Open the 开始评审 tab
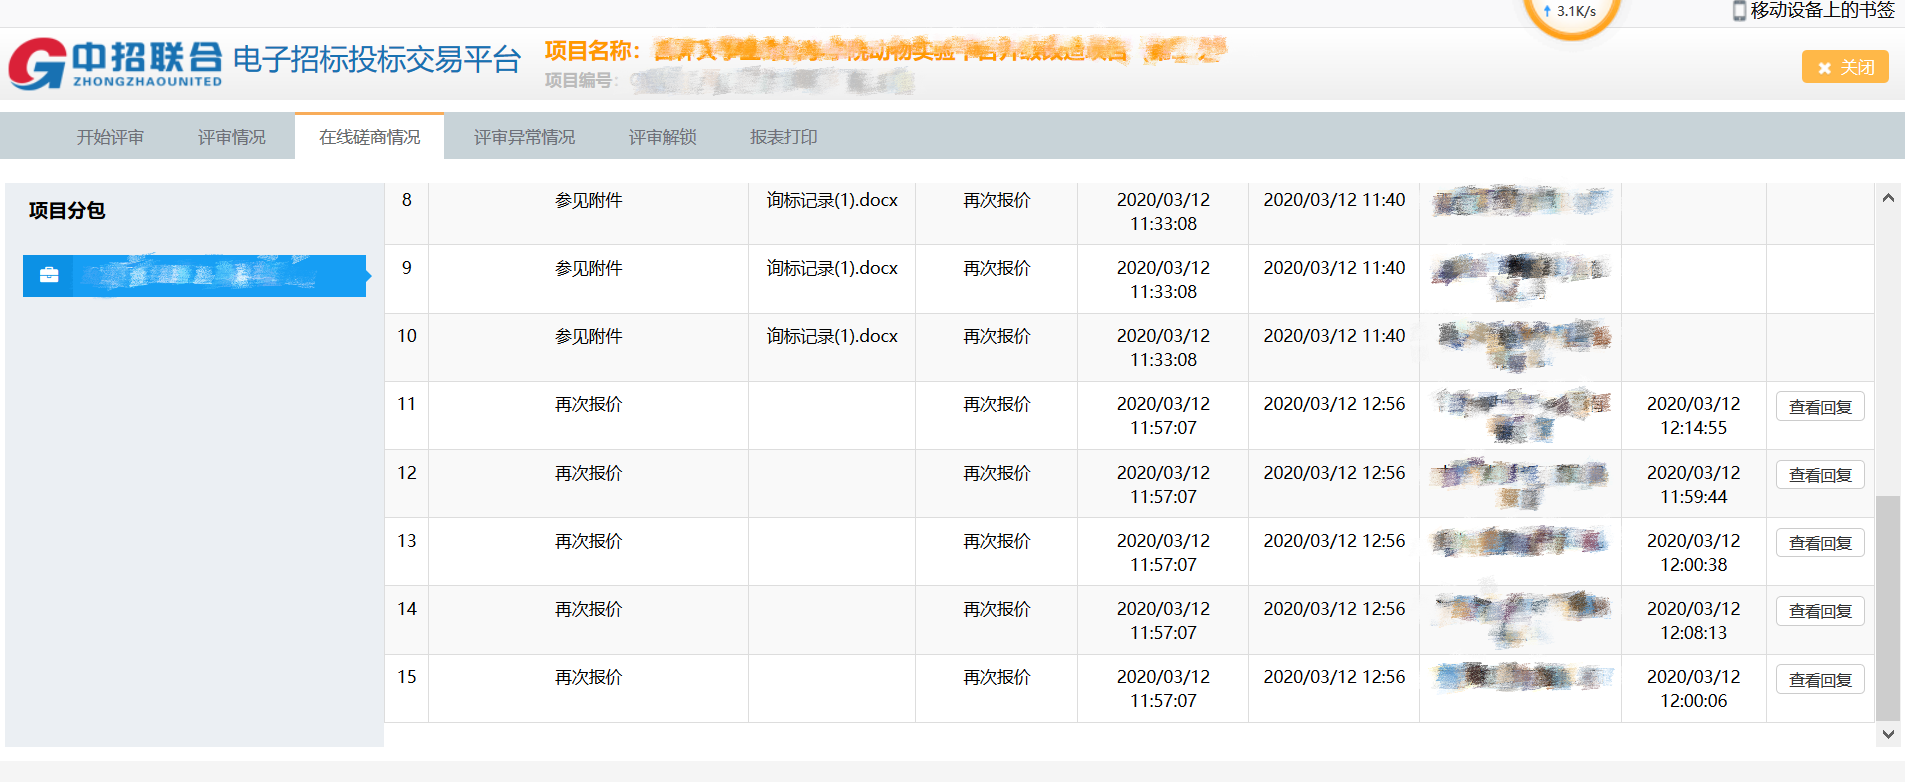This screenshot has width=1905, height=782. point(110,137)
